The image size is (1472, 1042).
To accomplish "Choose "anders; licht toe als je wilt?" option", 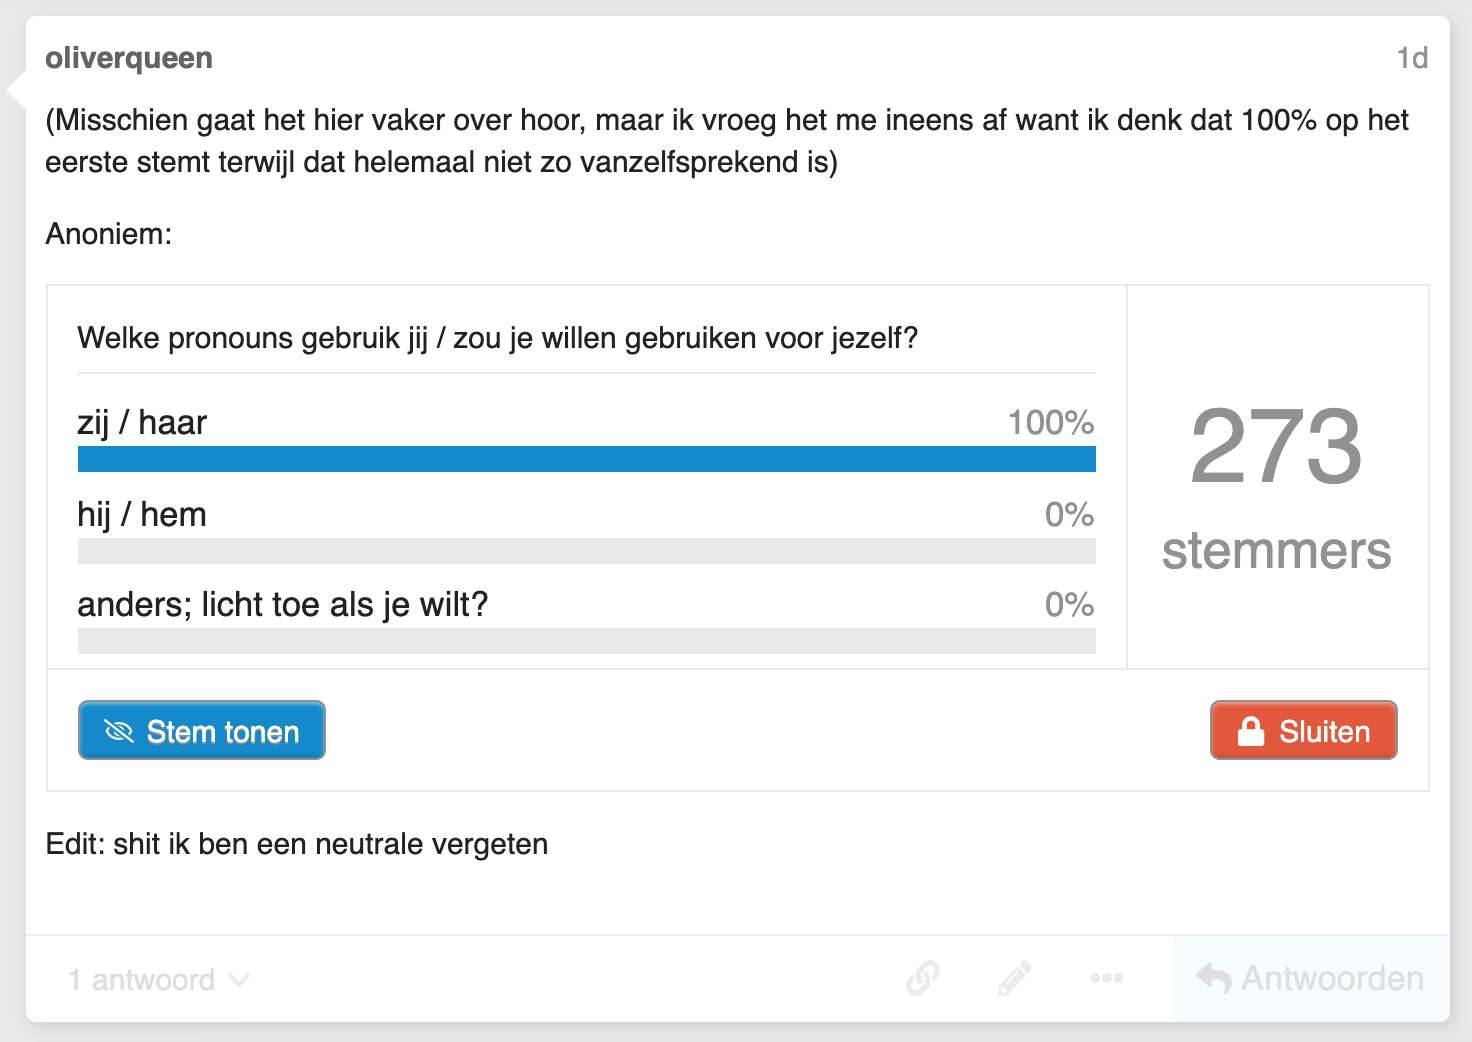I will 282,605.
